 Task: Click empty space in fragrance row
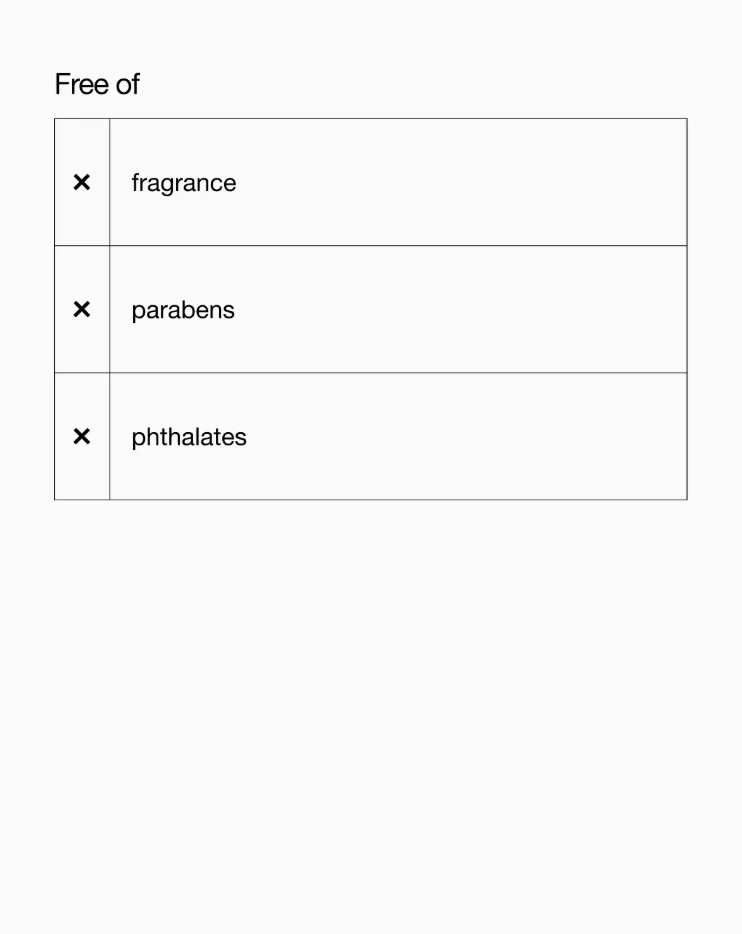click(464, 182)
